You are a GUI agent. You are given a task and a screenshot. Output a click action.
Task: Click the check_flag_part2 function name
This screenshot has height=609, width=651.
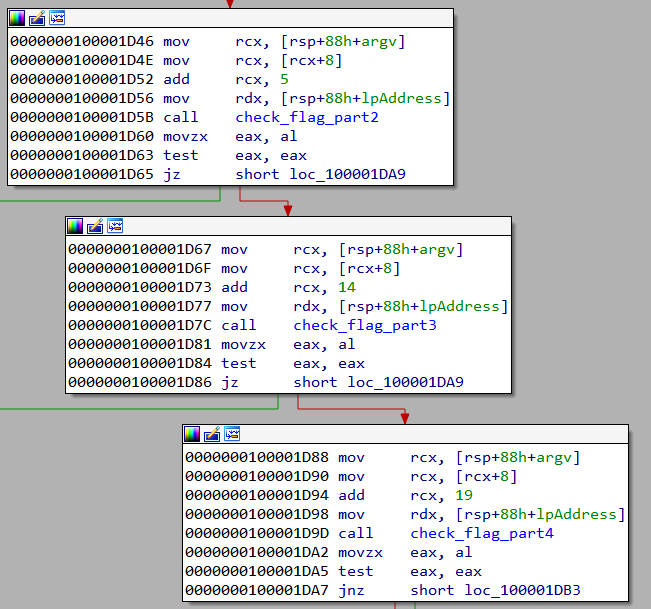pyautogui.click(x=307, y=117)
